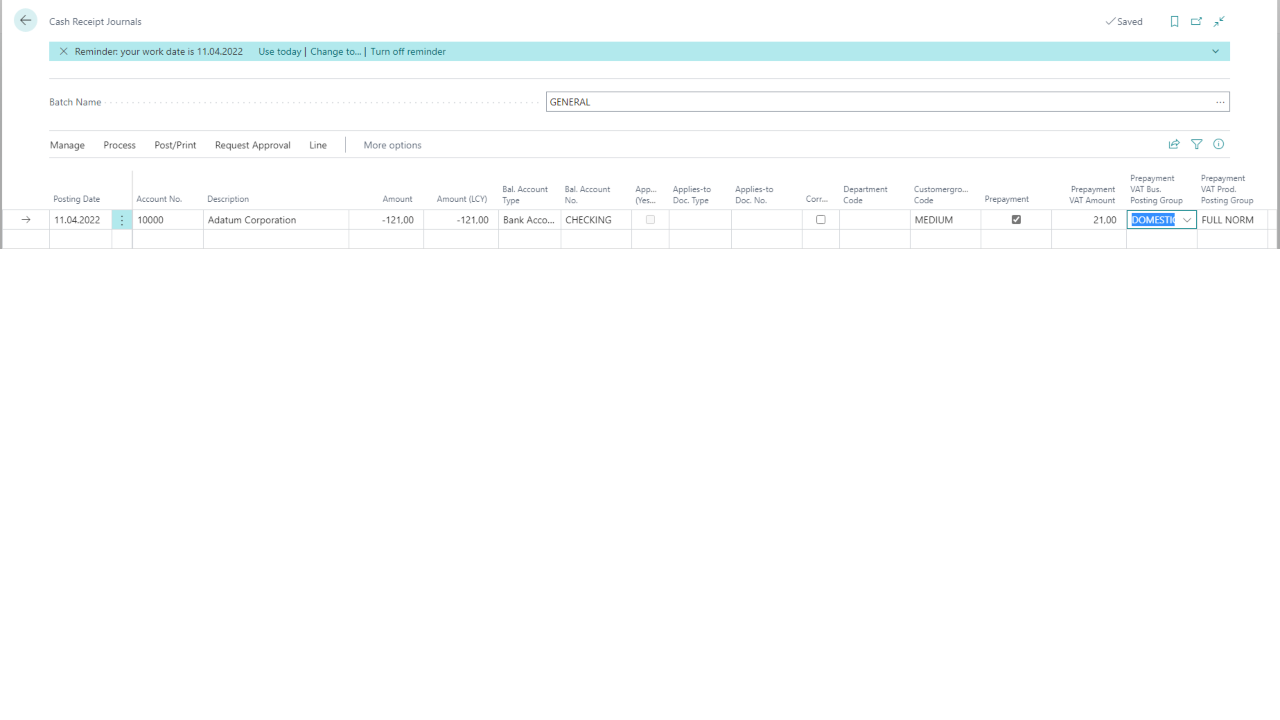Open the Prepayment VAT Bus. Posting Group dropdown
Image resolution: width=1280 pixels, height=720 pixels.
click(1186, 219)
